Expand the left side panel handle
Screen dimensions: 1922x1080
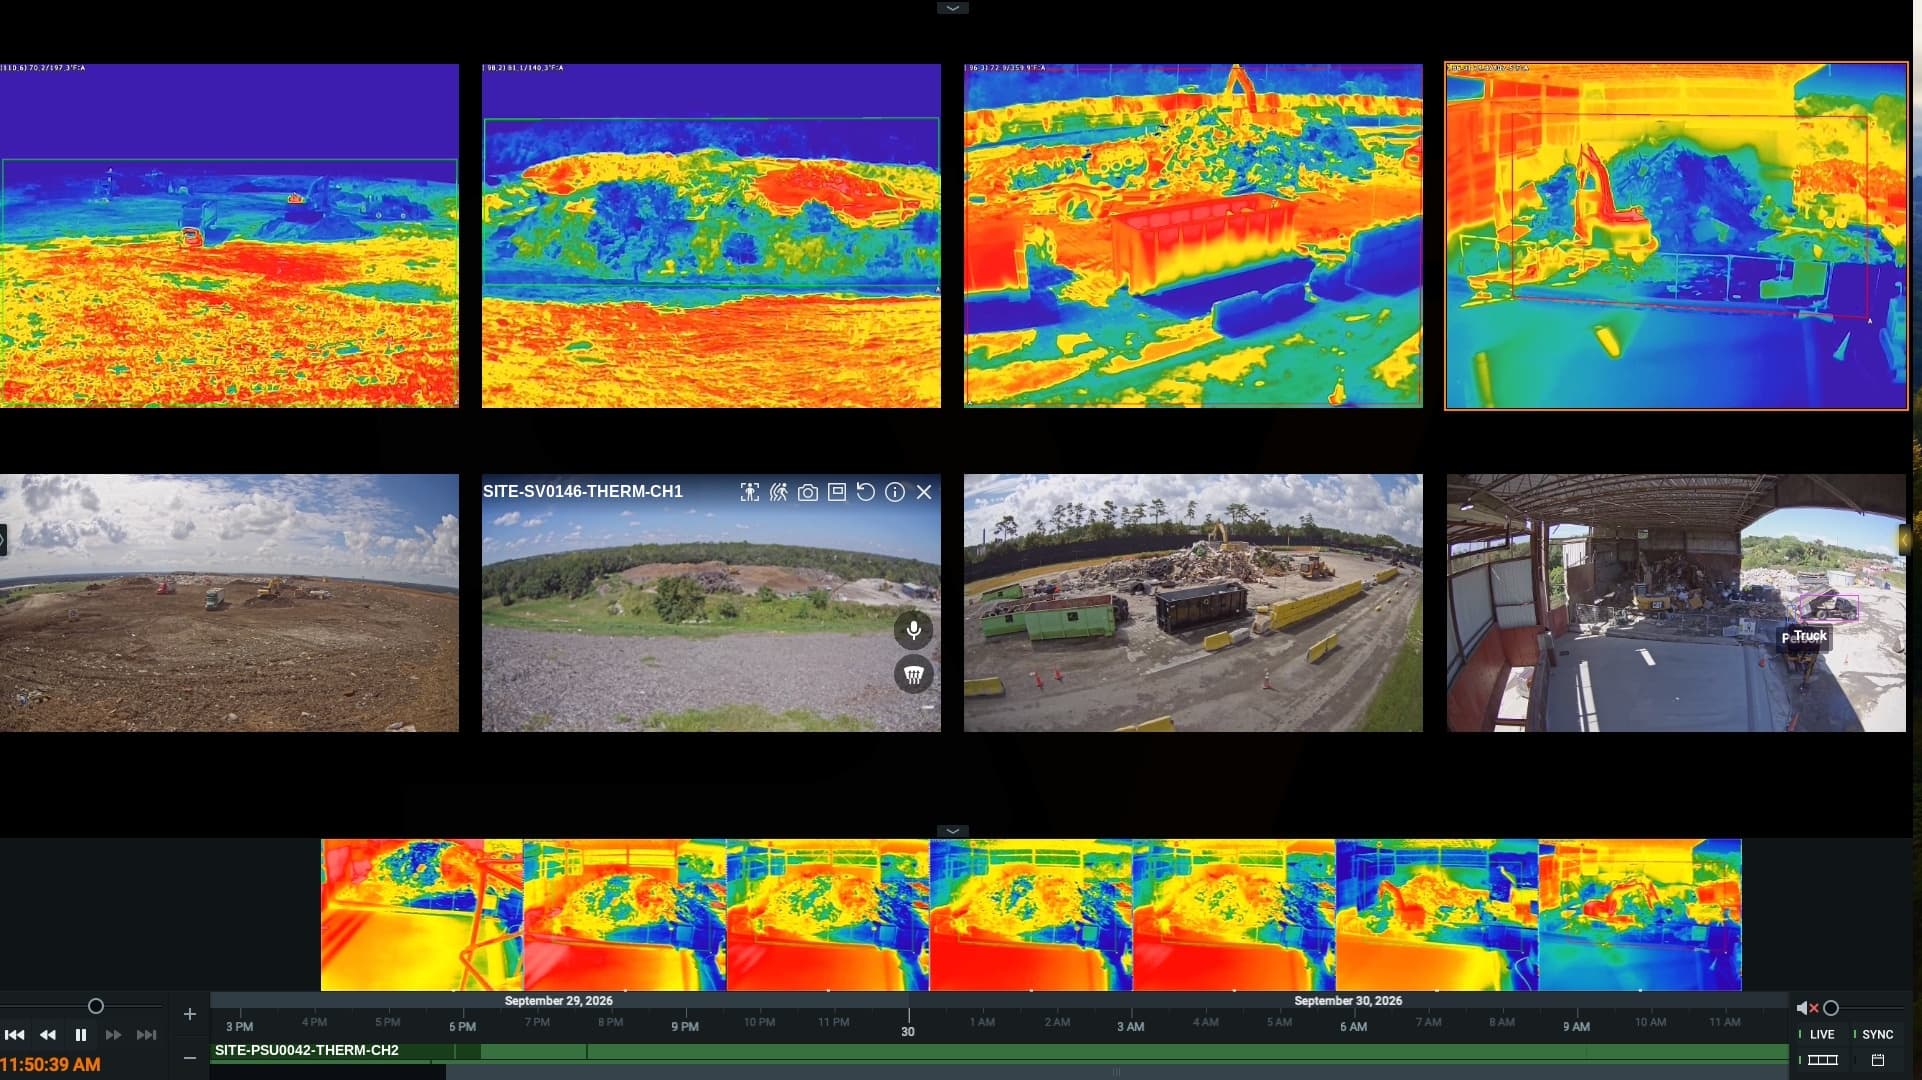pyautogui.click(x=3, y=540)
